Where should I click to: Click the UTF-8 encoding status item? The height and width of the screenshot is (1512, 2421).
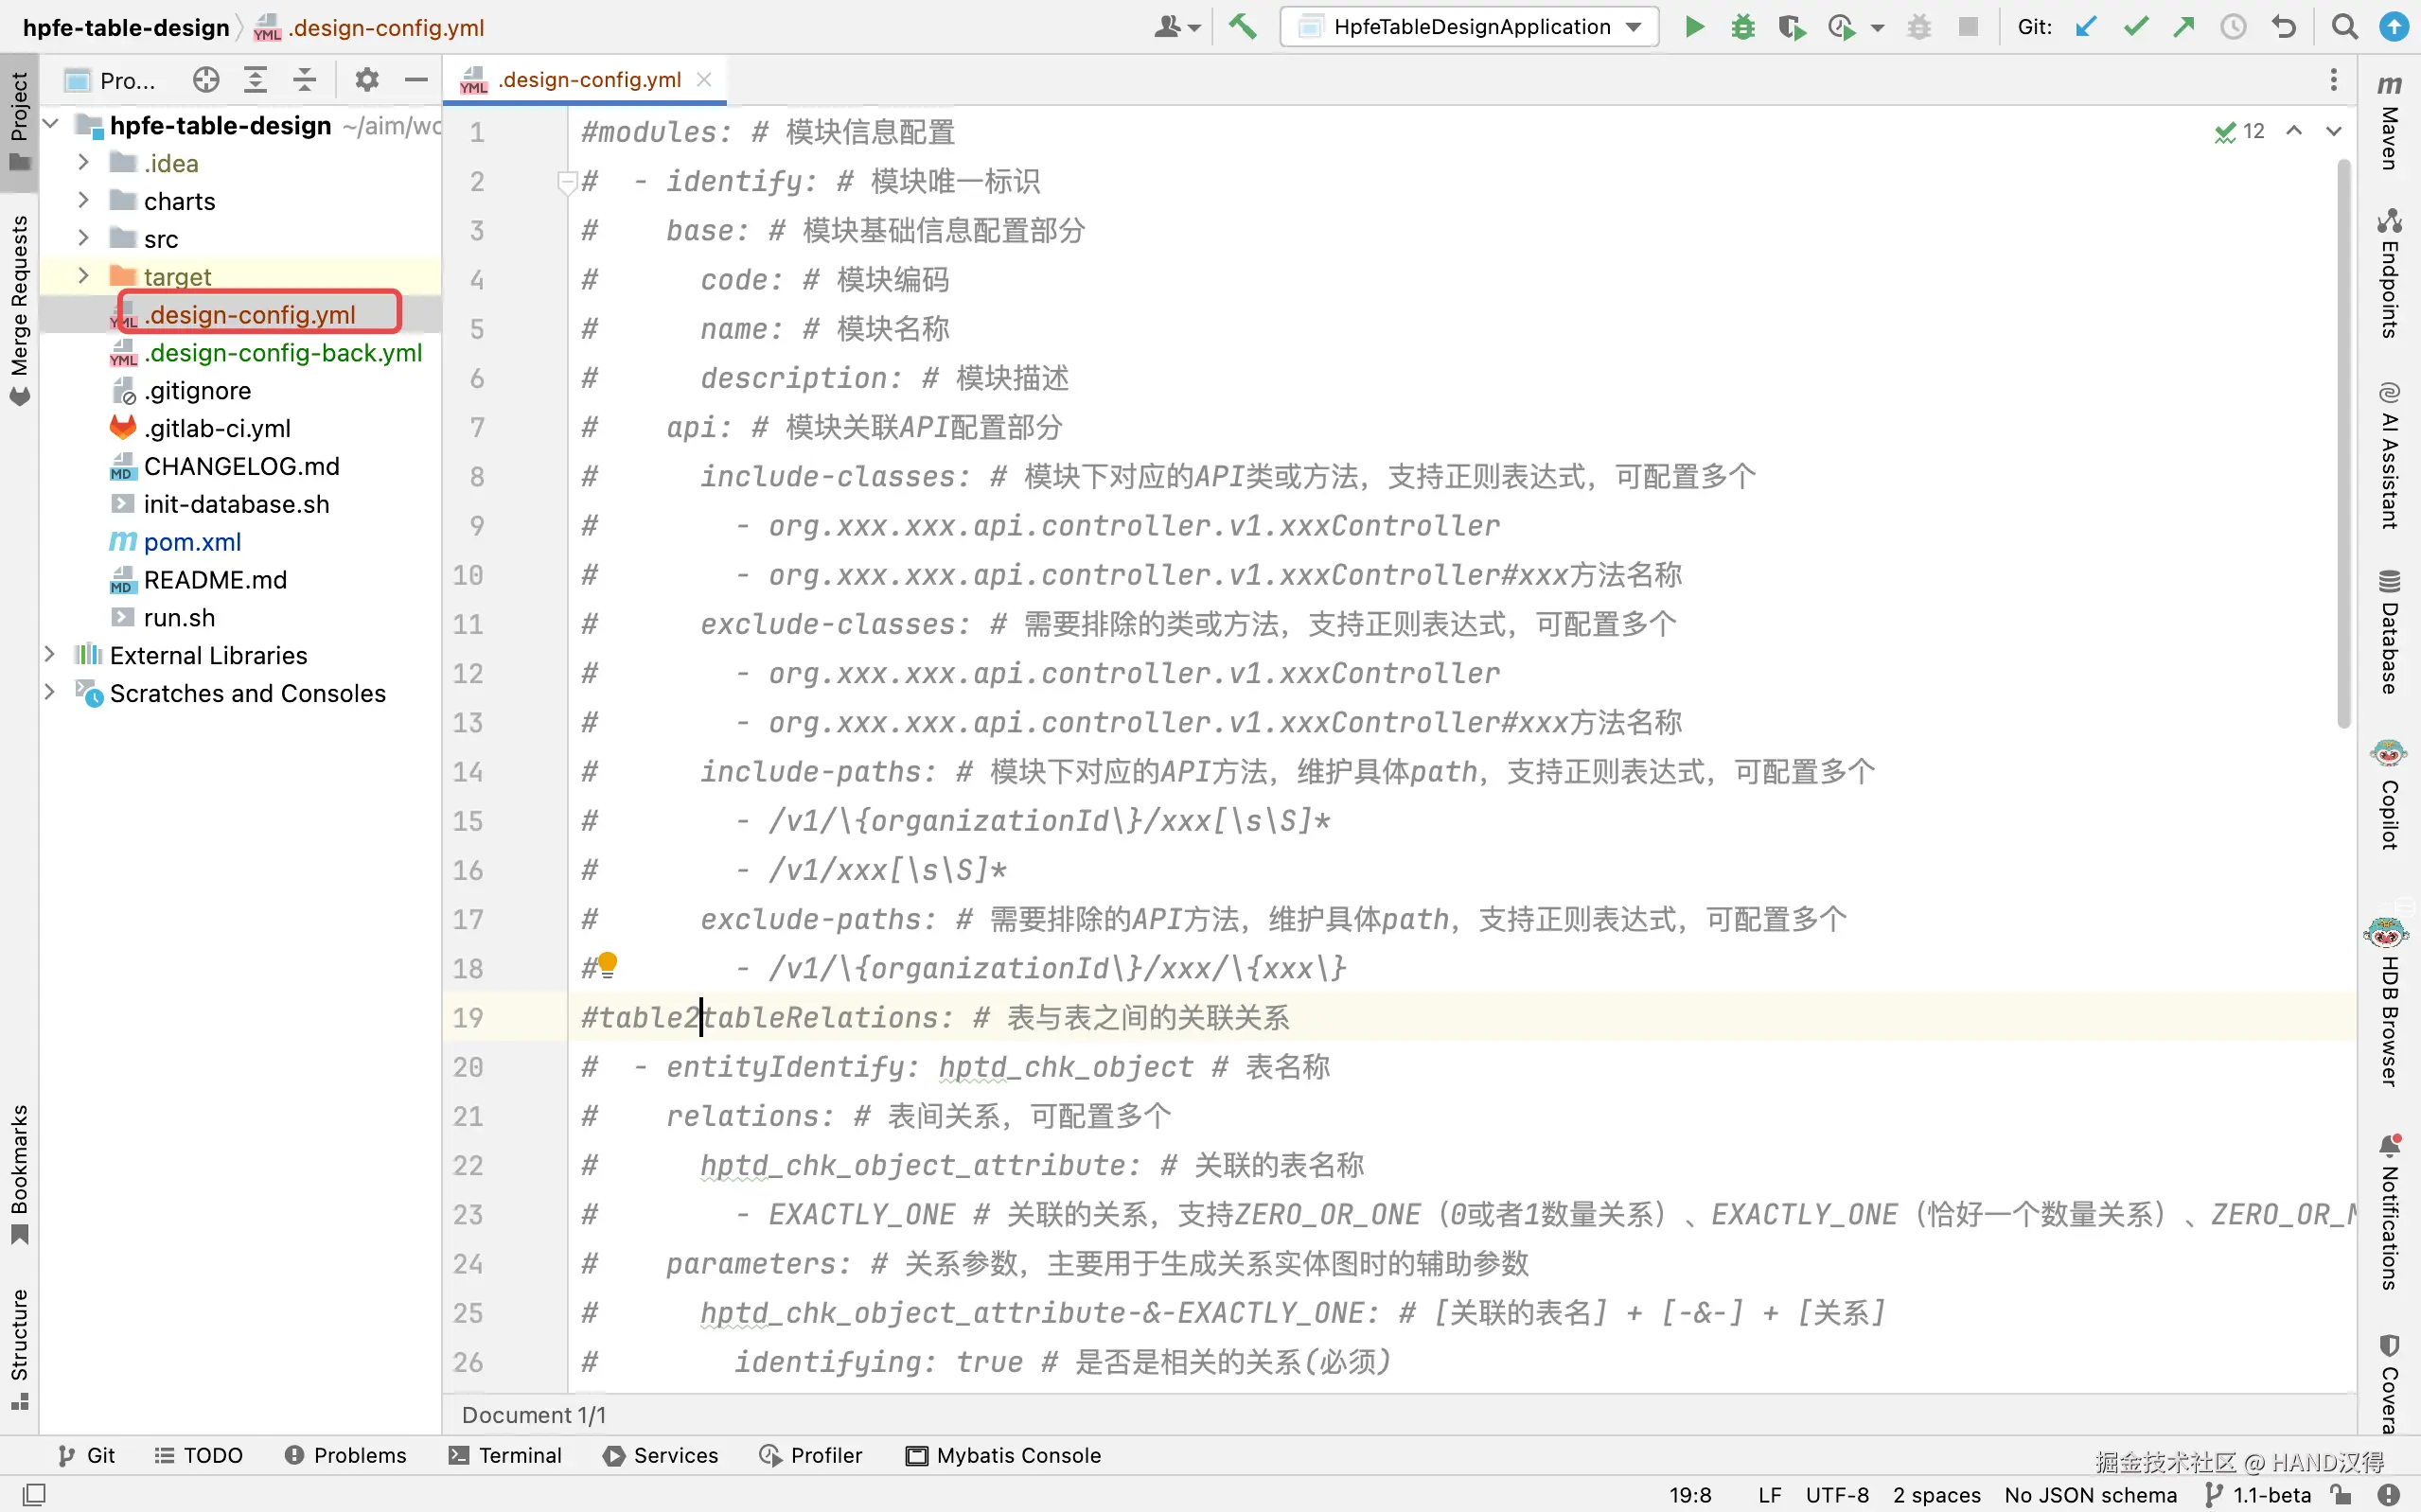[1836, 1495]
